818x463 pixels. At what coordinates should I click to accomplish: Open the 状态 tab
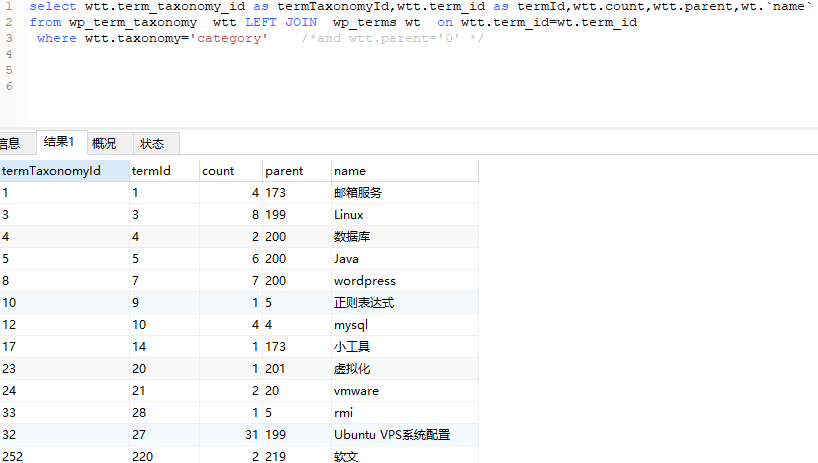click(156, 143)
